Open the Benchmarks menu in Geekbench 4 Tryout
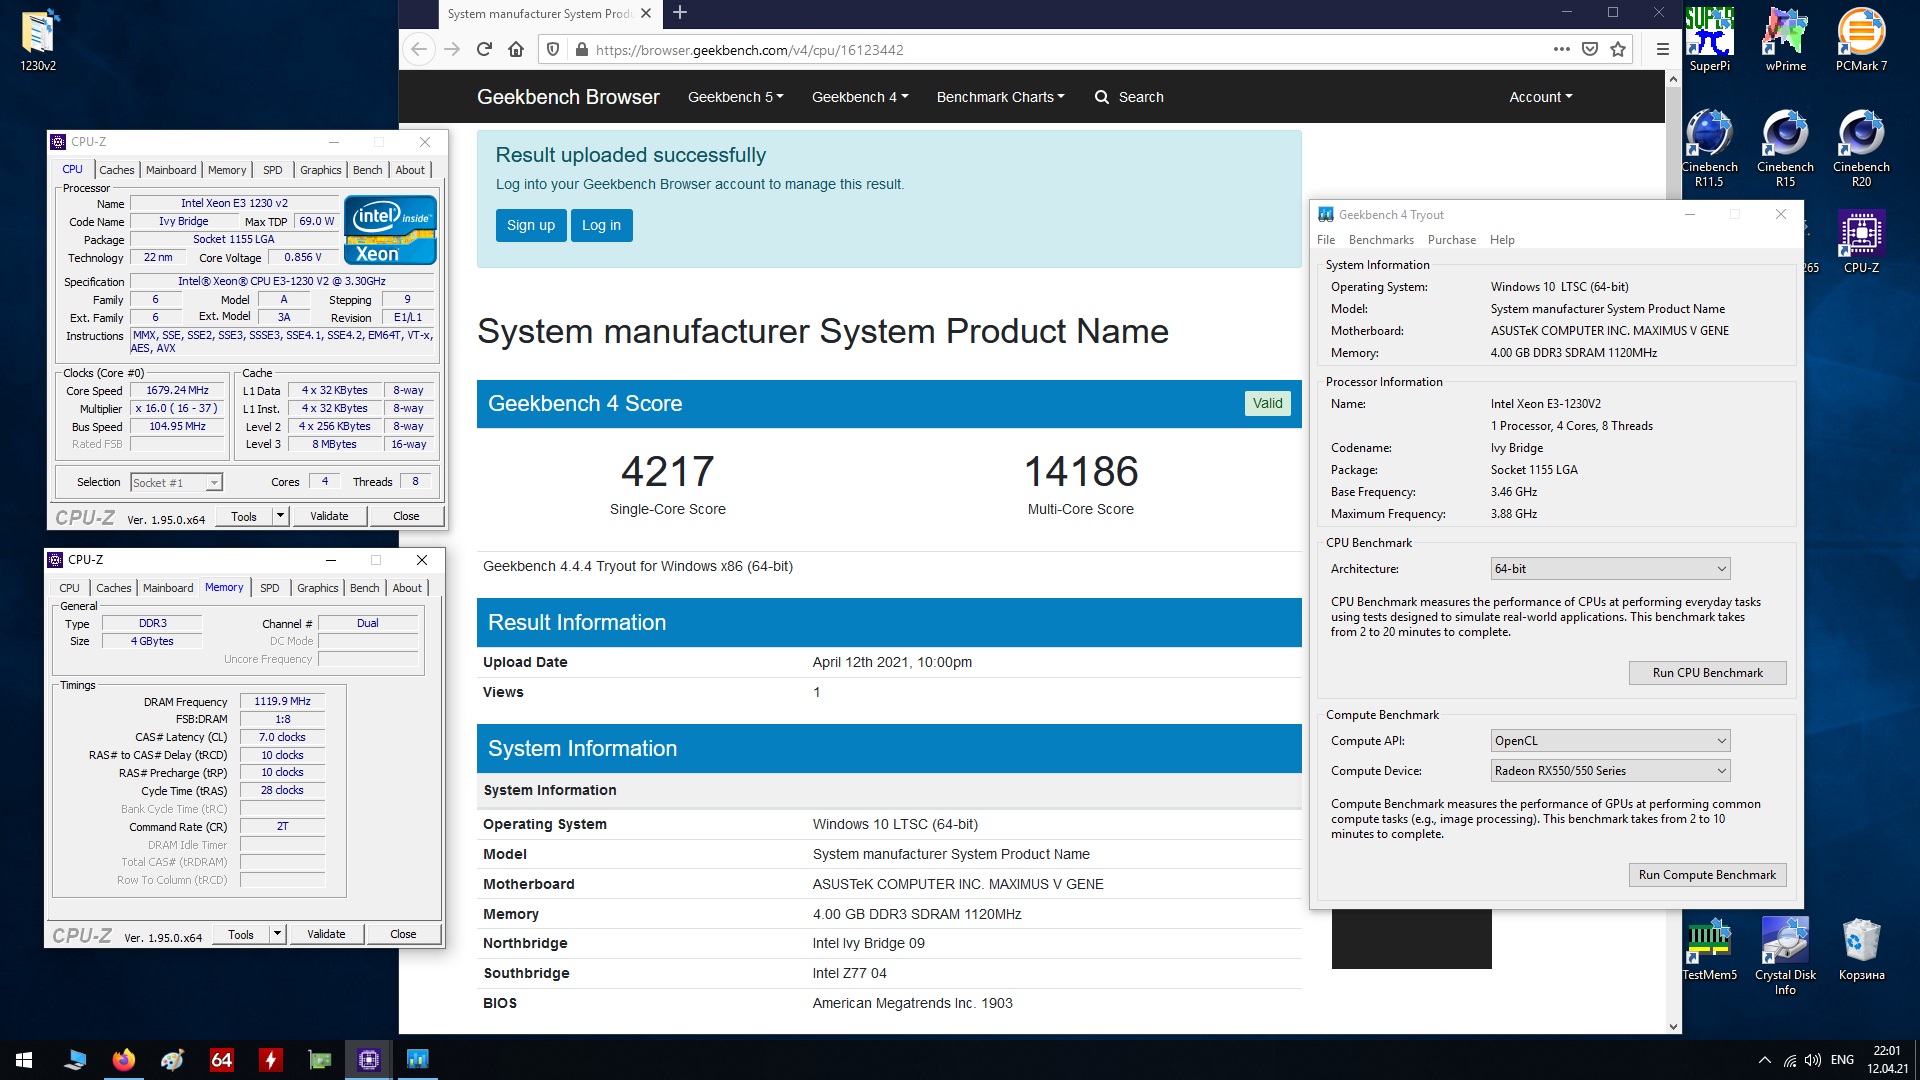 point(1381,240)
